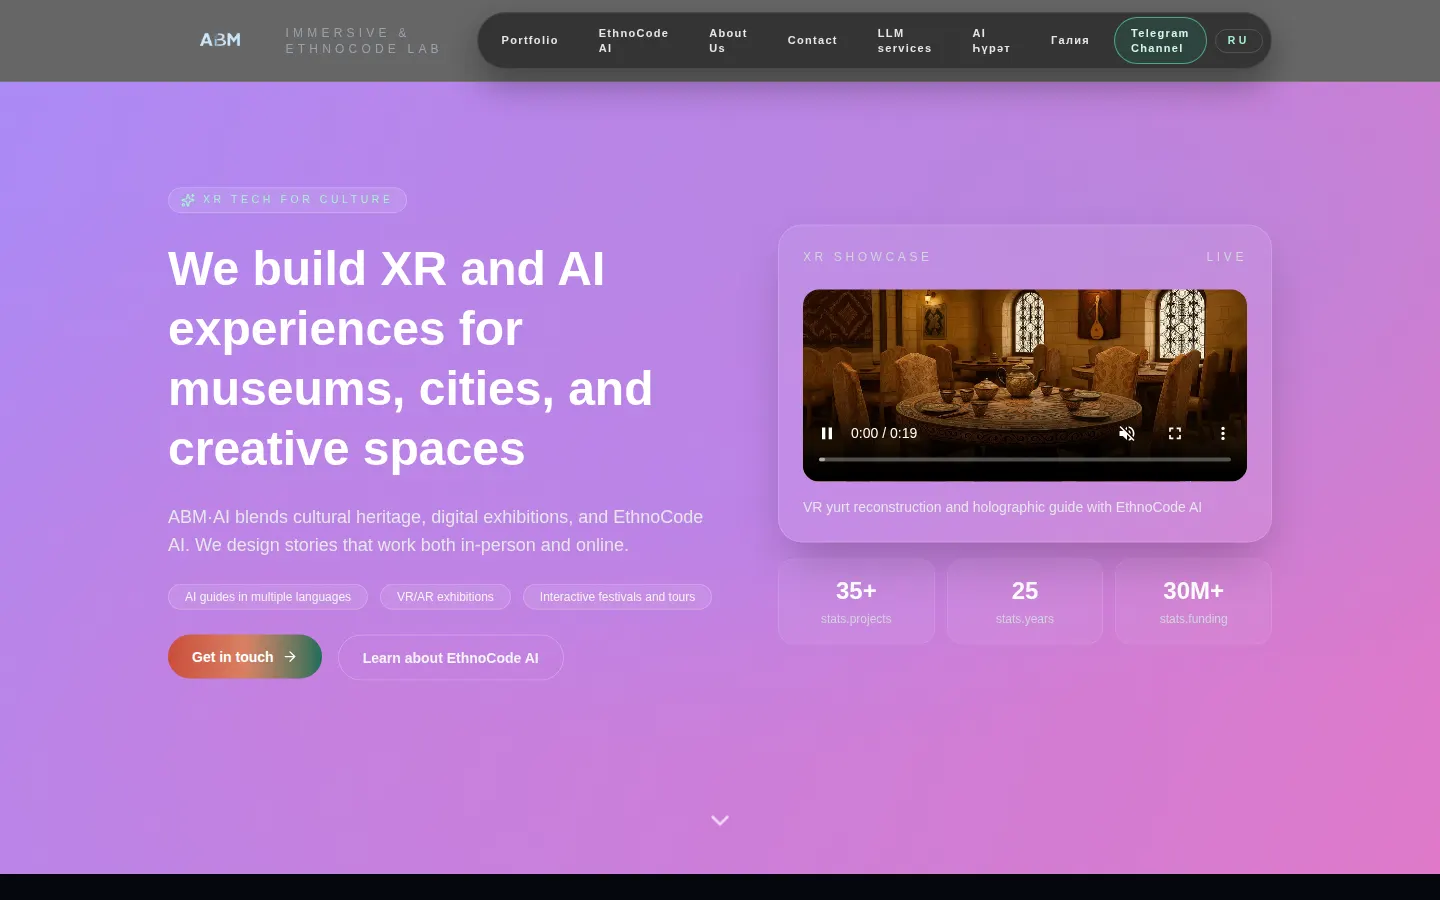Click the Get in touch button
Viewport: 1440px width, 900px height.
coord(245,657)
